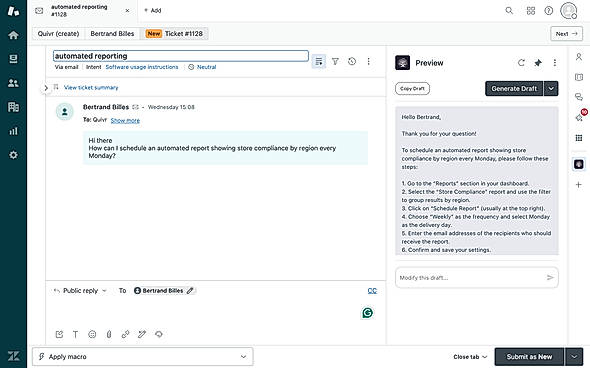Open the help question mark icon
The image size is (590, 368).
click(549, 11)
